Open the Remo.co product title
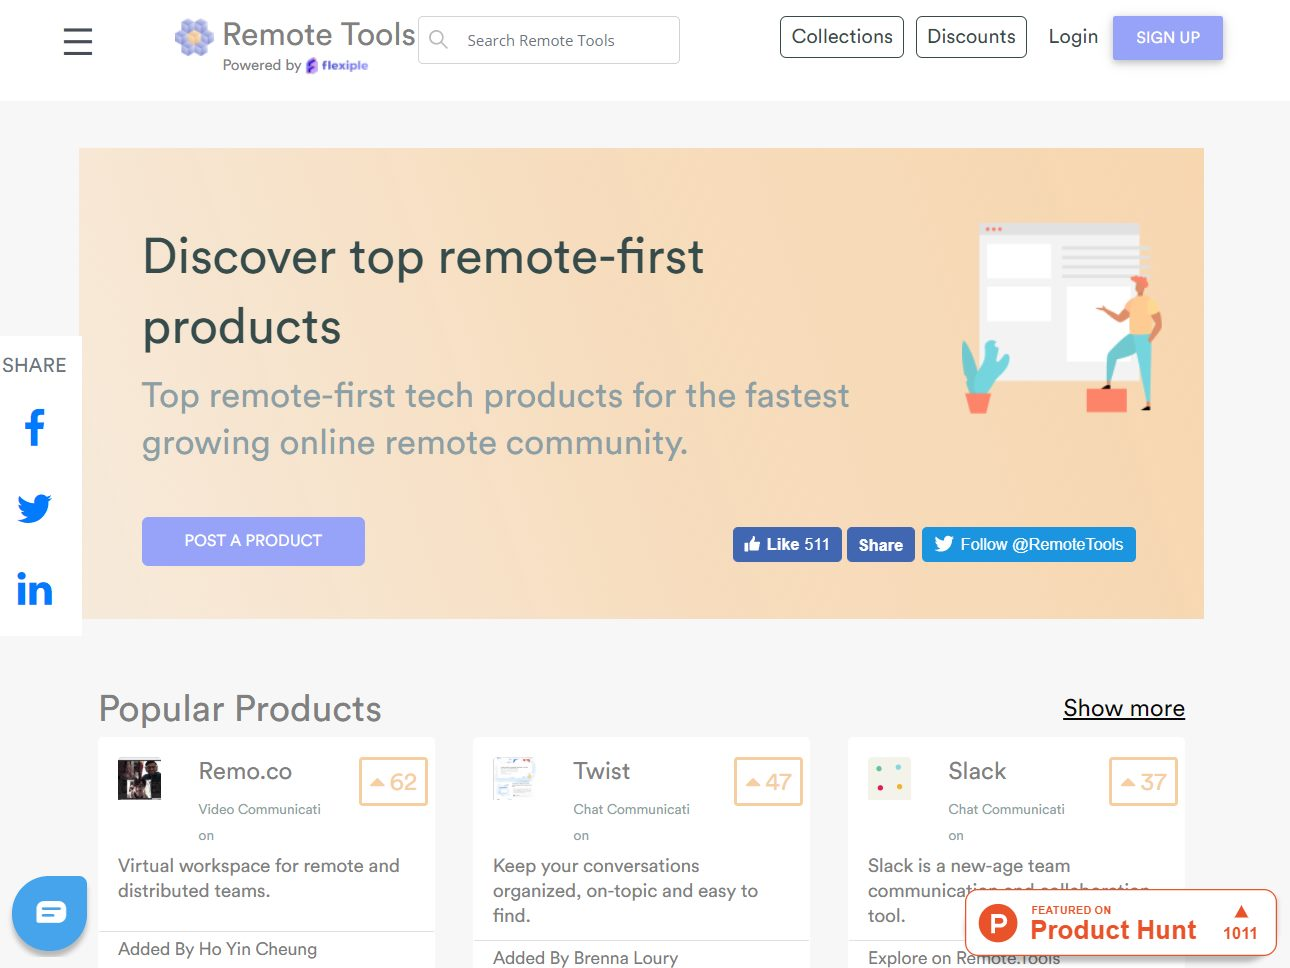Viewport: 1290px width, 968px height. pos(245,771)
